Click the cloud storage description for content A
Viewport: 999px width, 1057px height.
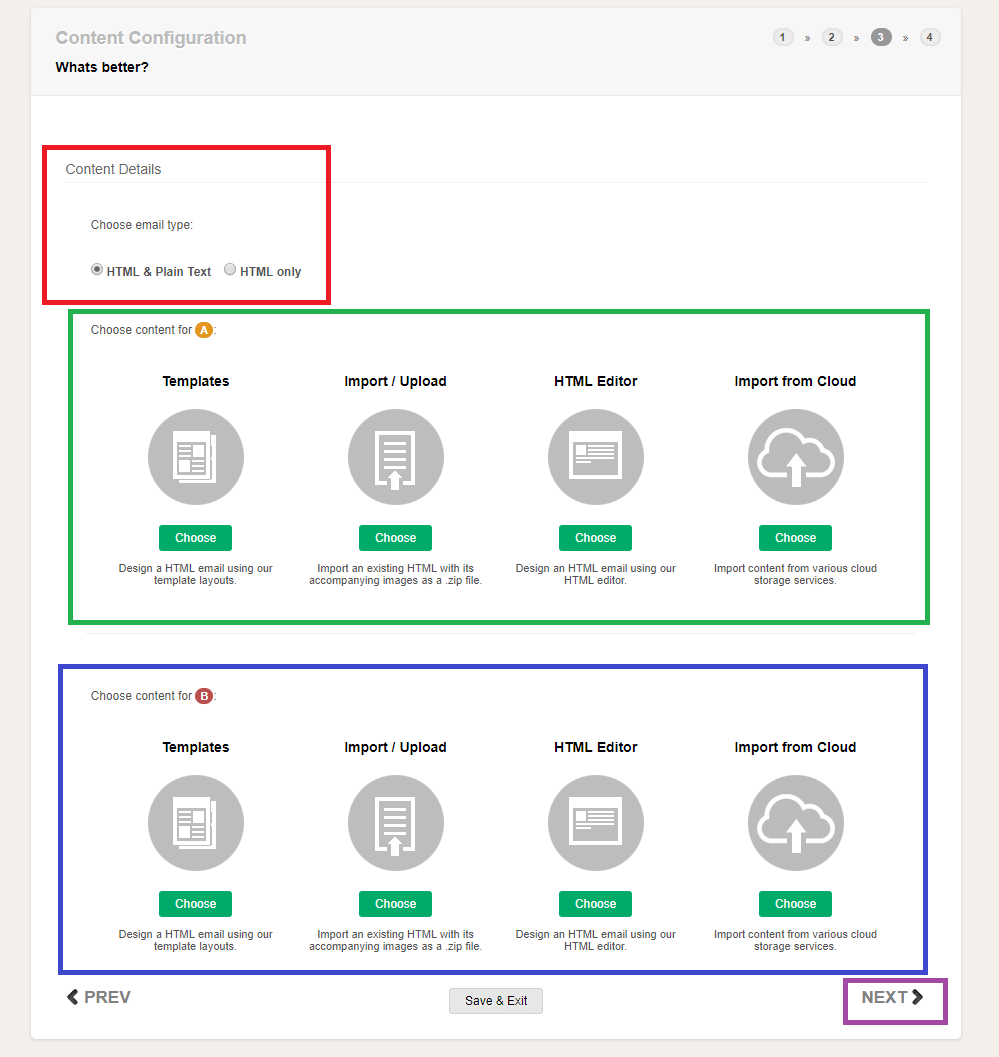[x=795, y=574]
